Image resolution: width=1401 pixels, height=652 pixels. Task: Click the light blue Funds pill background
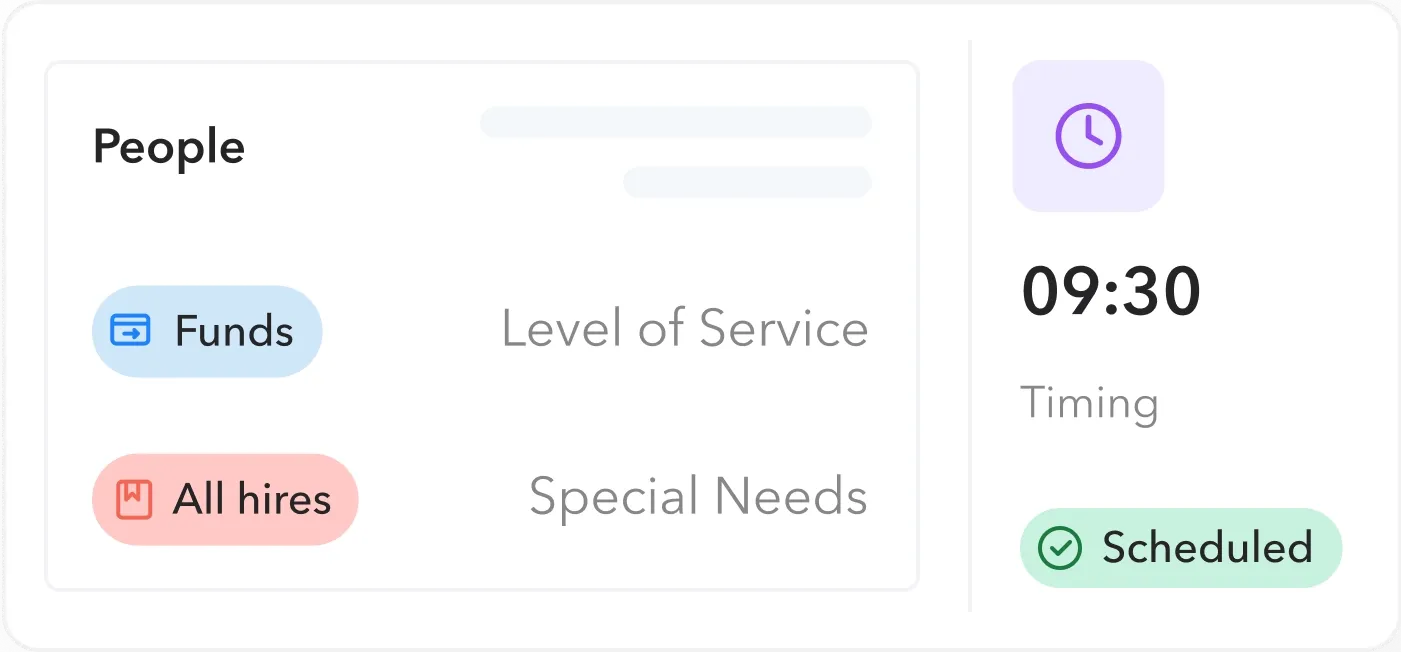tap(307, 354)
